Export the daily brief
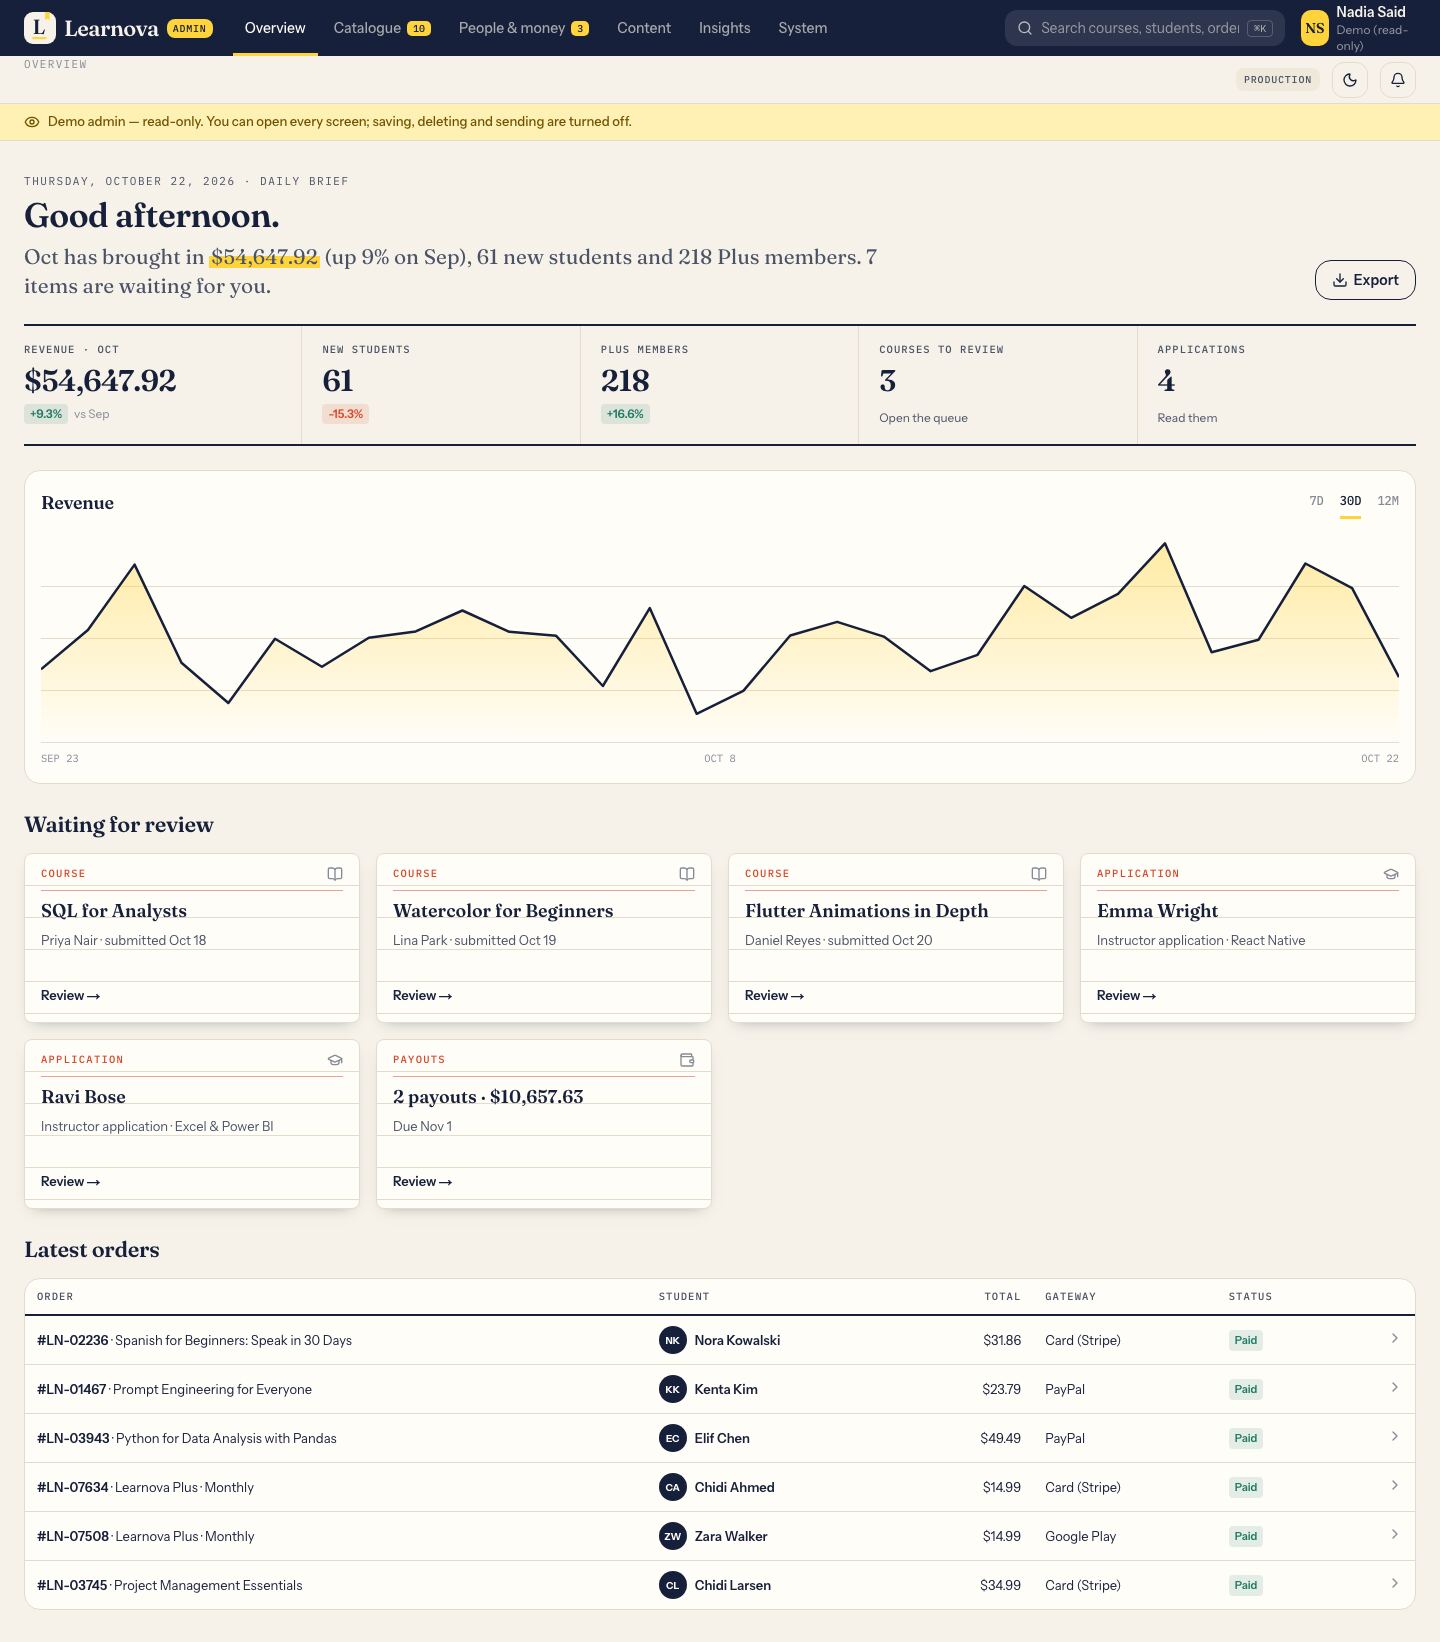Image resolution: width=1440 pixels, height=1642 pixels. click(1365, 280)
